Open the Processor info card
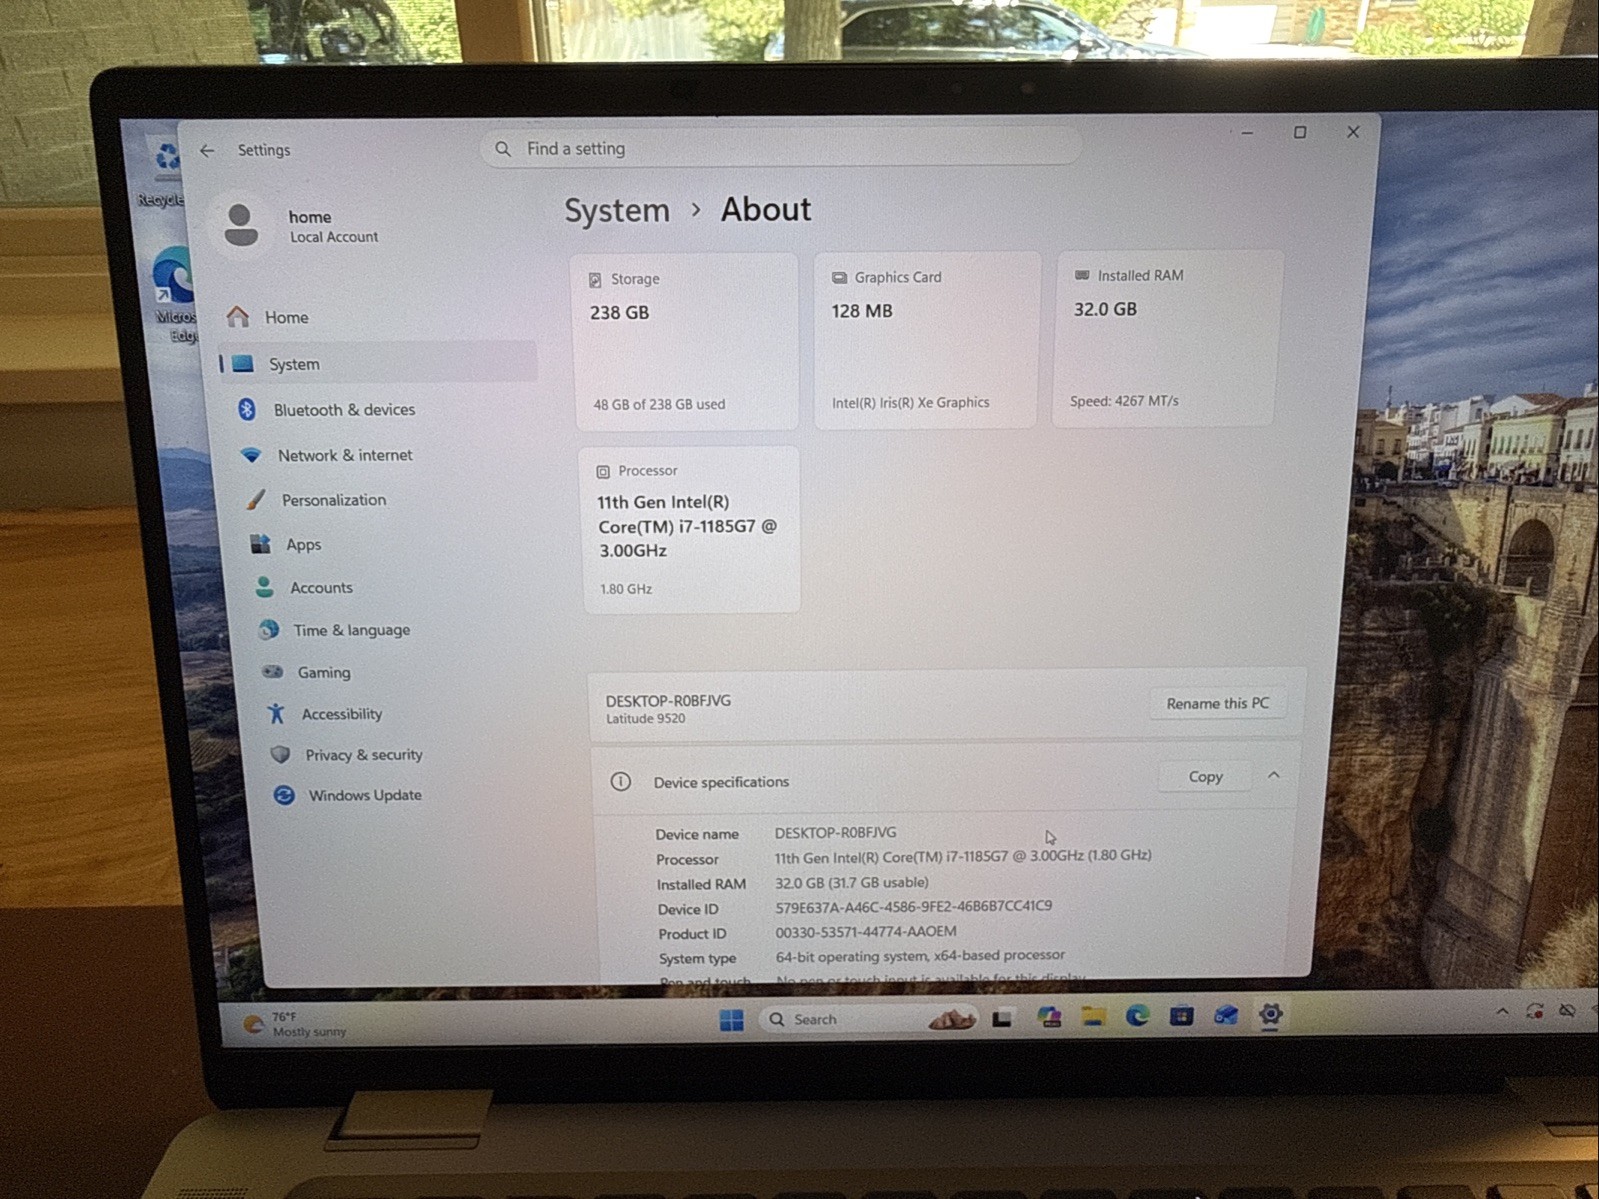Image resolution: width=1599 pixels, height=1199 pixels. (x=690, y=530)
